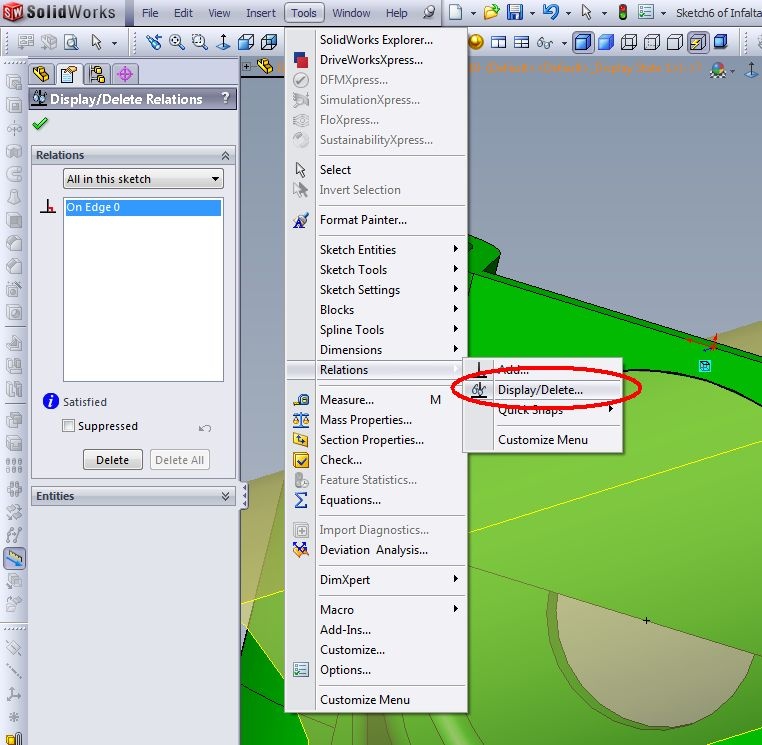Click the Mass Properties scale icon

[301, 420]
